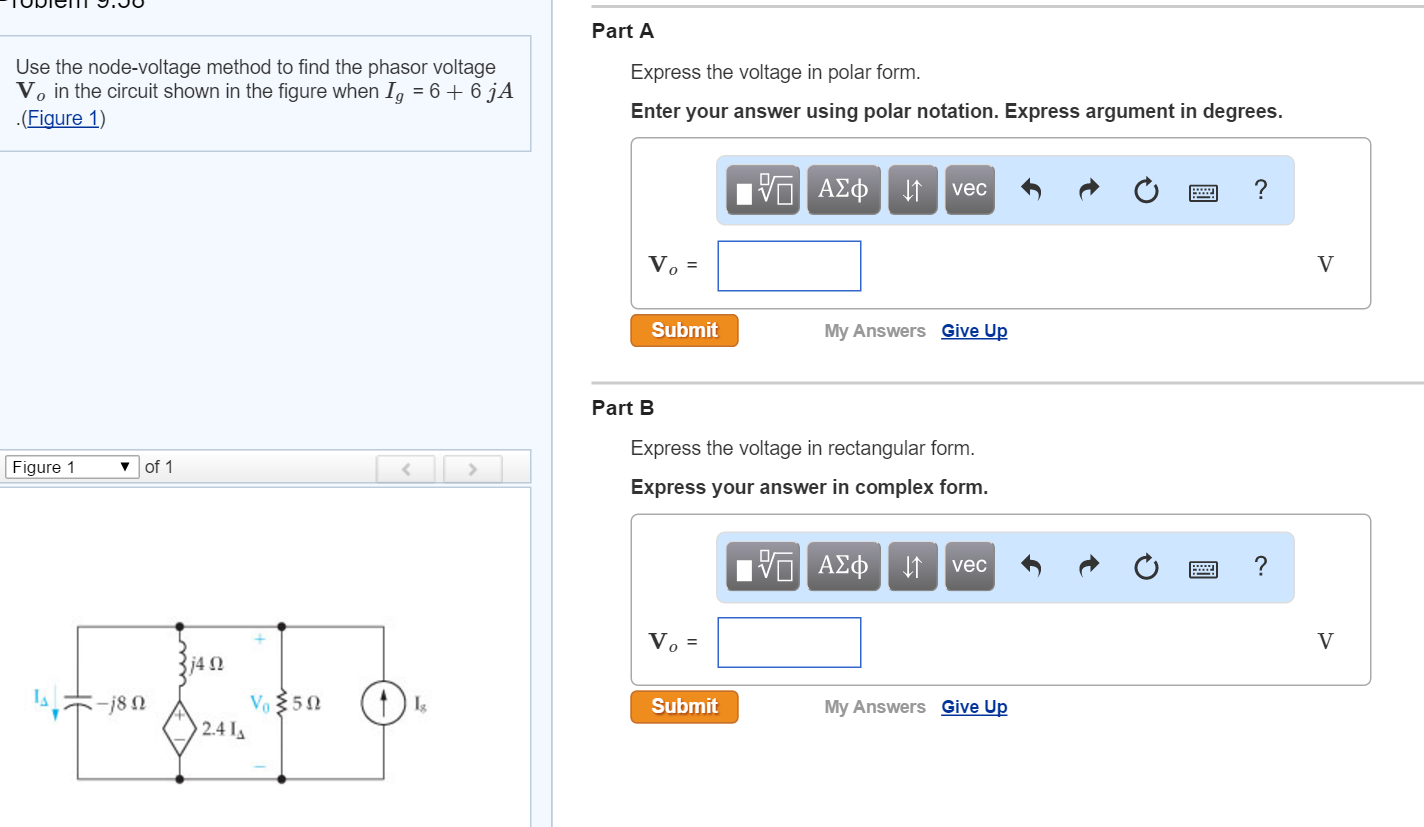Redo the last action in Part A editor
Viewport: 1424px width, 827px height.
pos(1088,189)
